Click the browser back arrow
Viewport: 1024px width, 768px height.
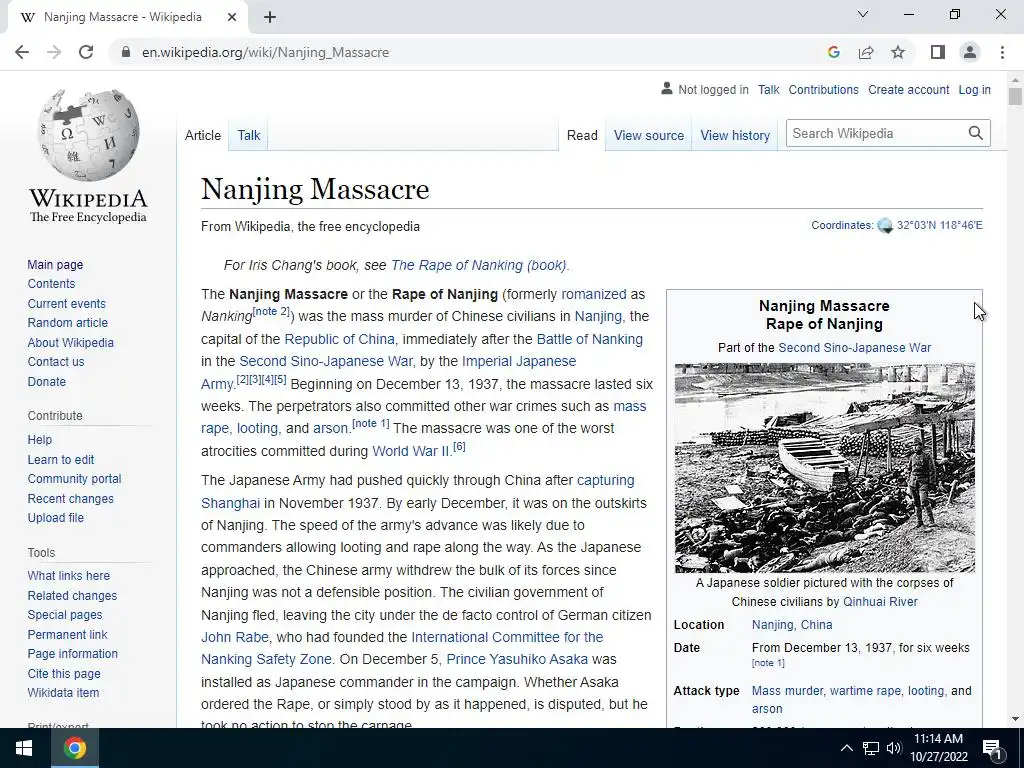(x=22, y=52)
